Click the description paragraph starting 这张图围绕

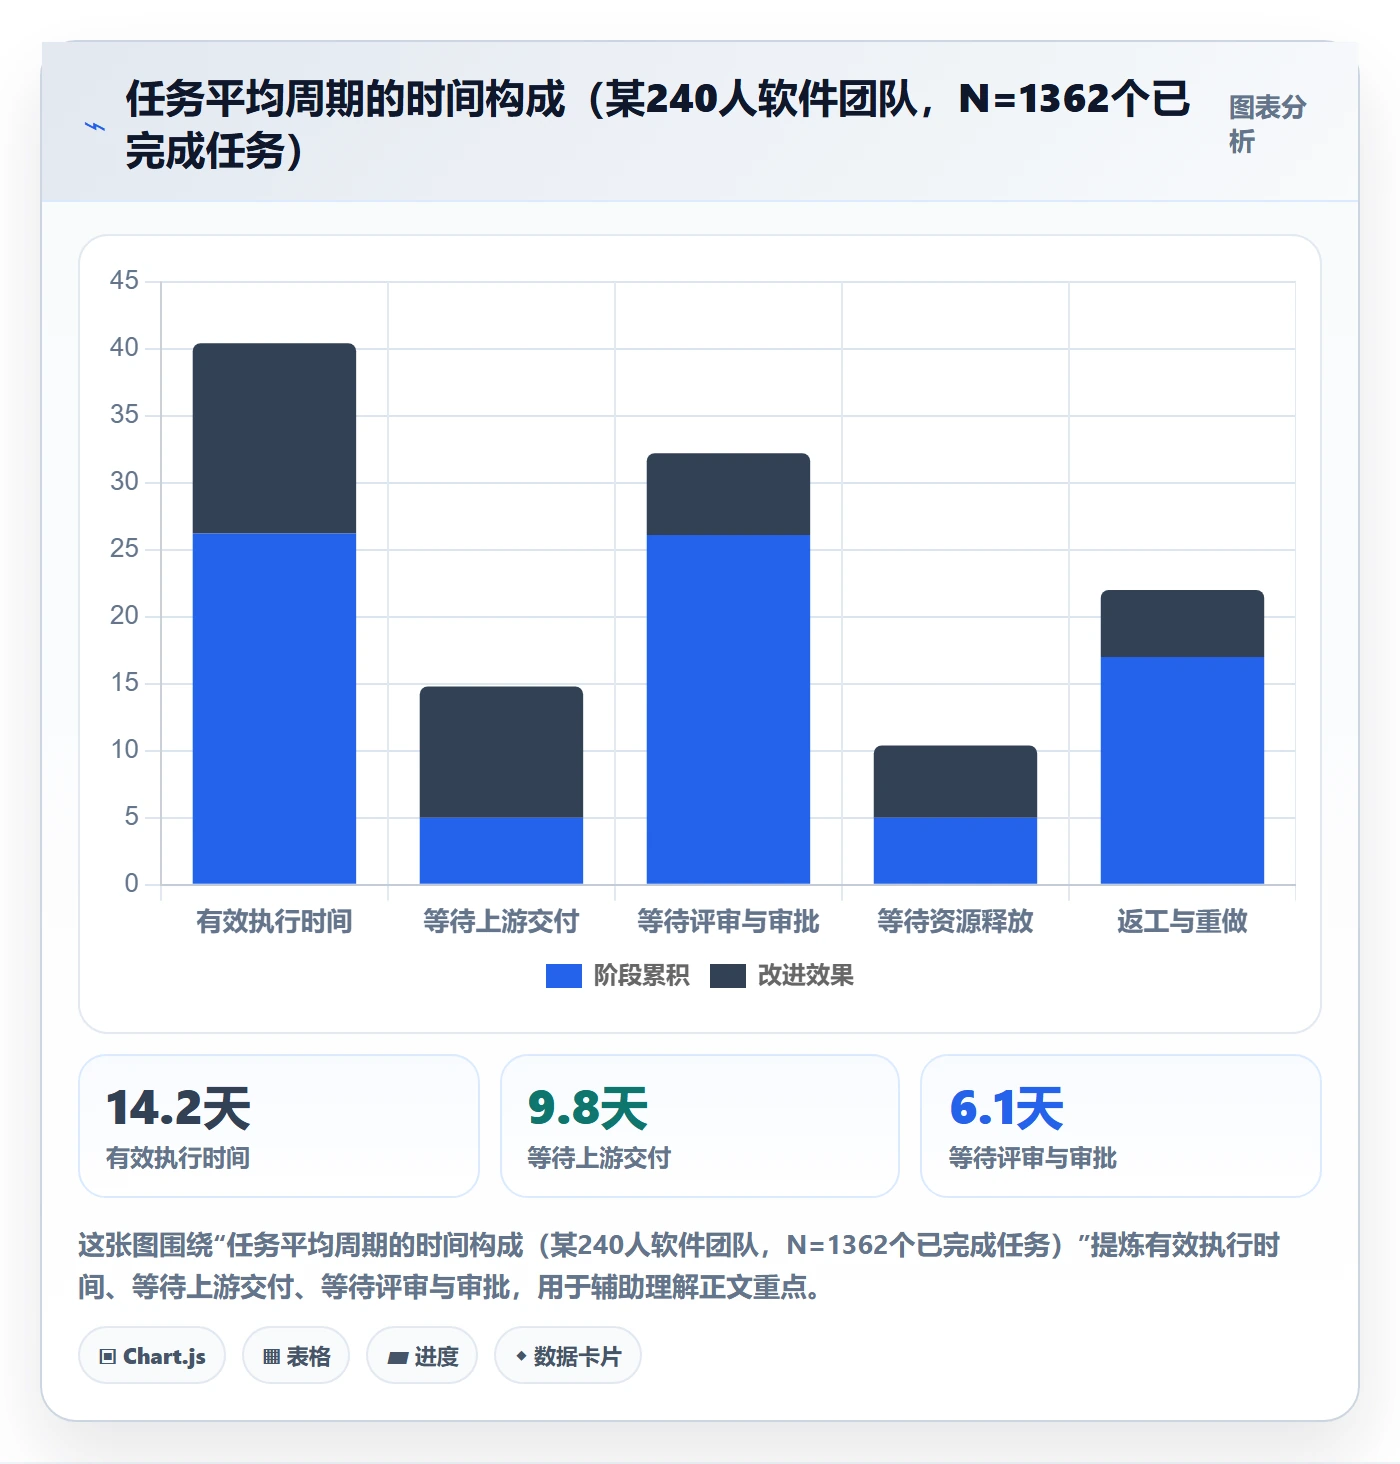679,1266
